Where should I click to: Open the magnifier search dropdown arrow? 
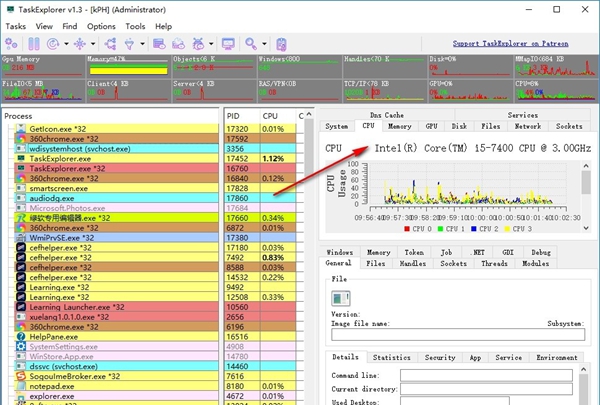(x=264, y=44)
